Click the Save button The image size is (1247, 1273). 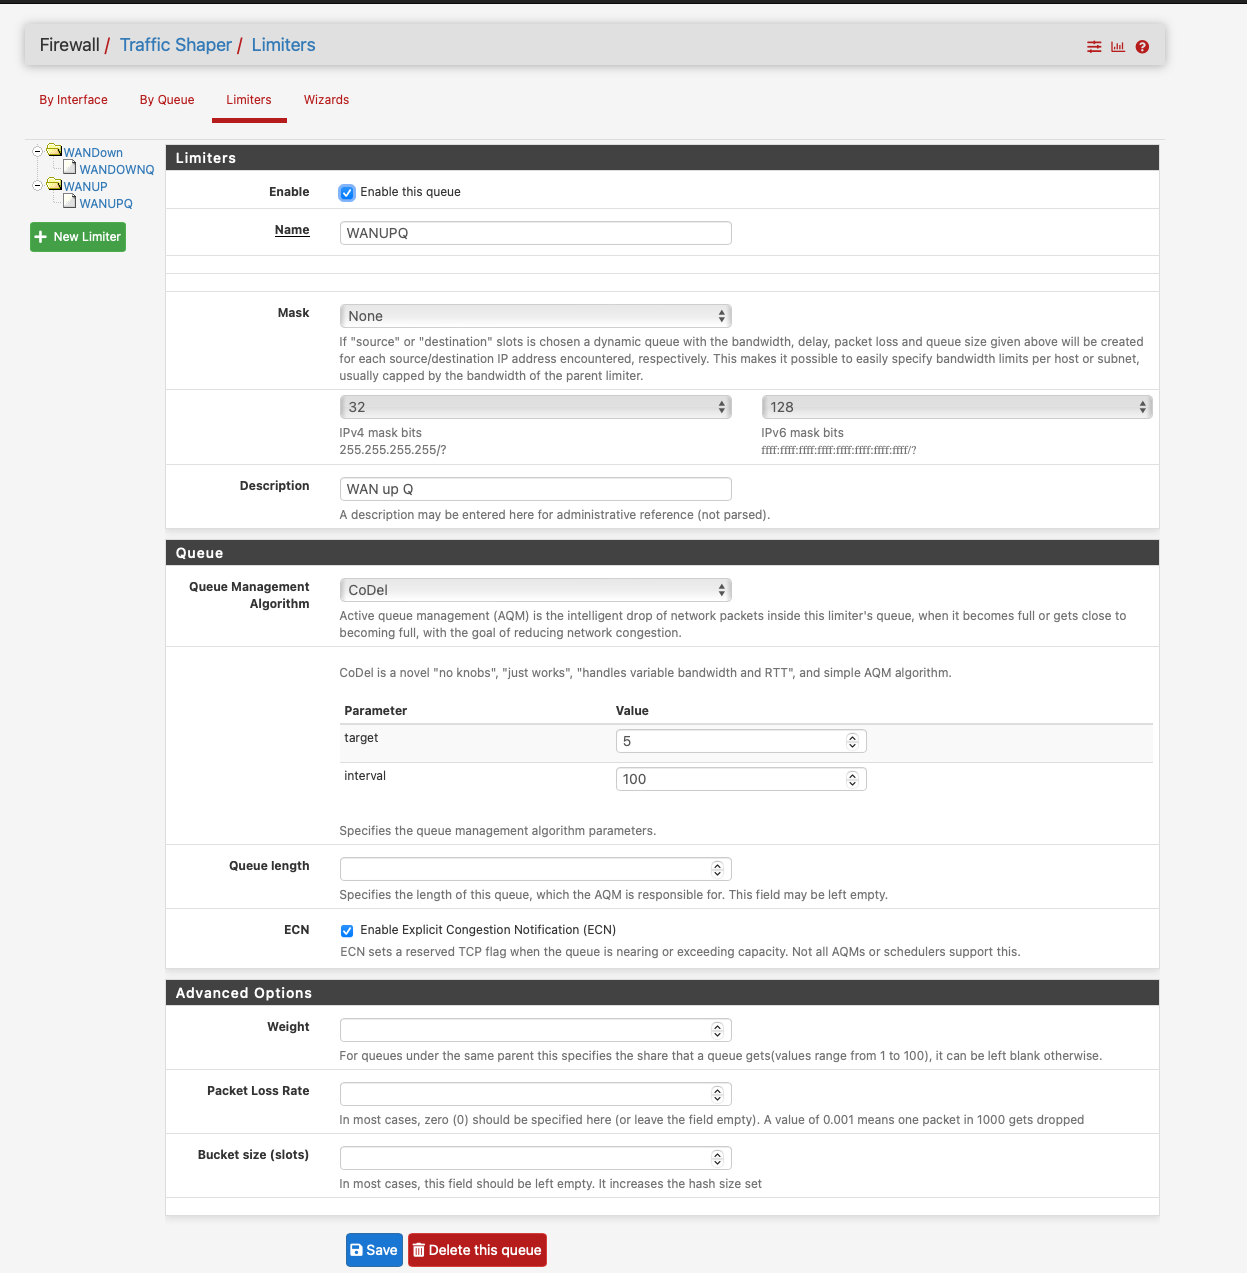(x=374, y=1250)
